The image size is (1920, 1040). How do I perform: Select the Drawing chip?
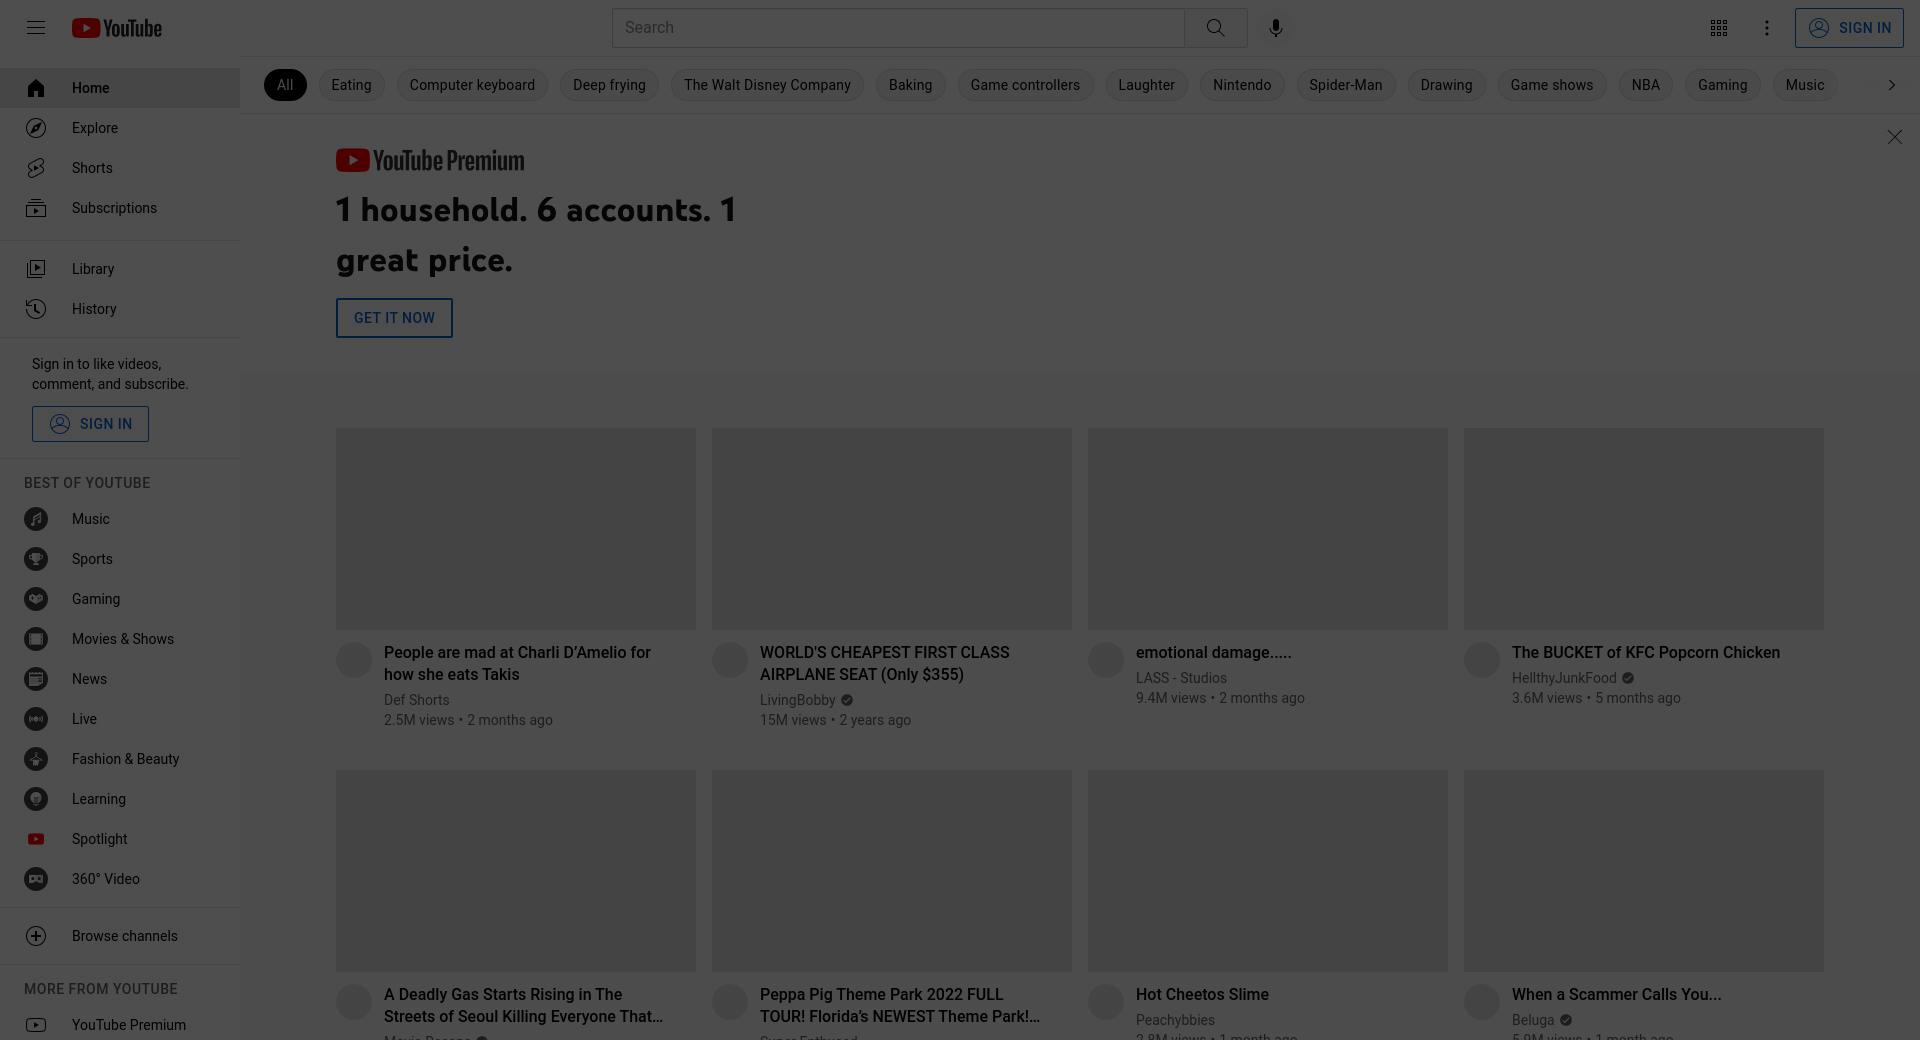[1446, 85]
